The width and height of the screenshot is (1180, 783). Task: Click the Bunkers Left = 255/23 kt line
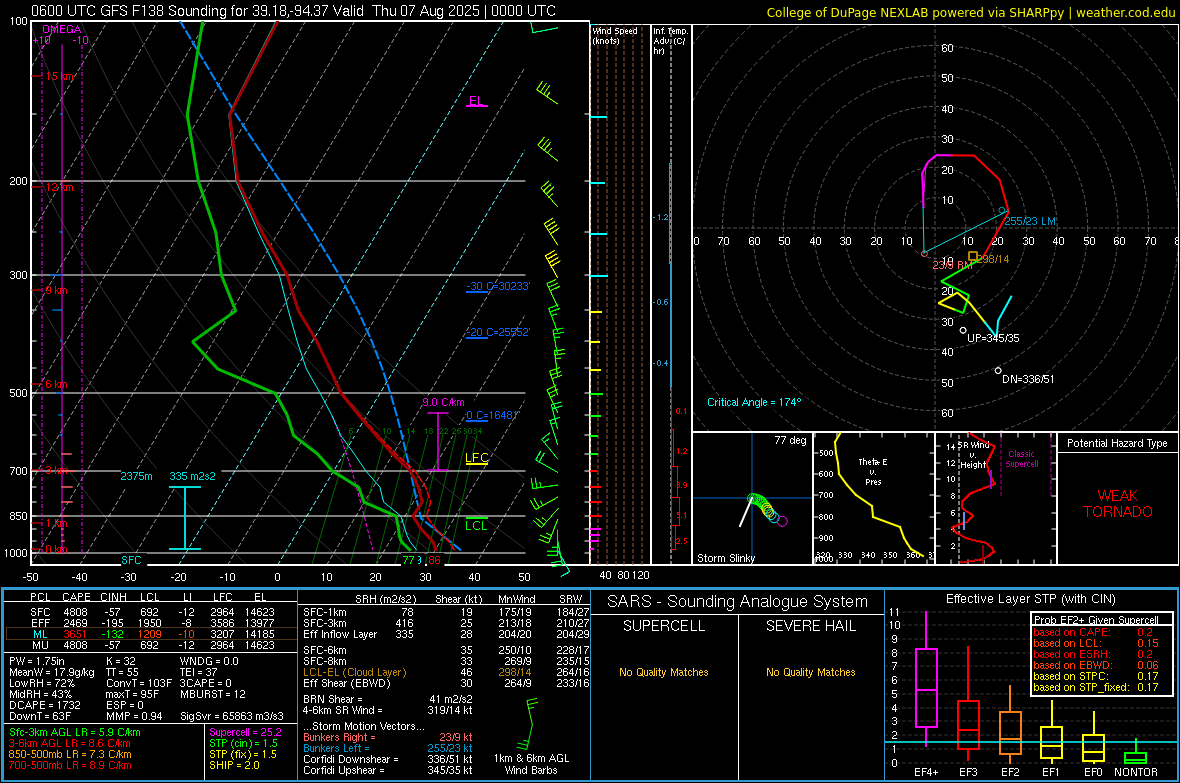[x=388, y=748]
